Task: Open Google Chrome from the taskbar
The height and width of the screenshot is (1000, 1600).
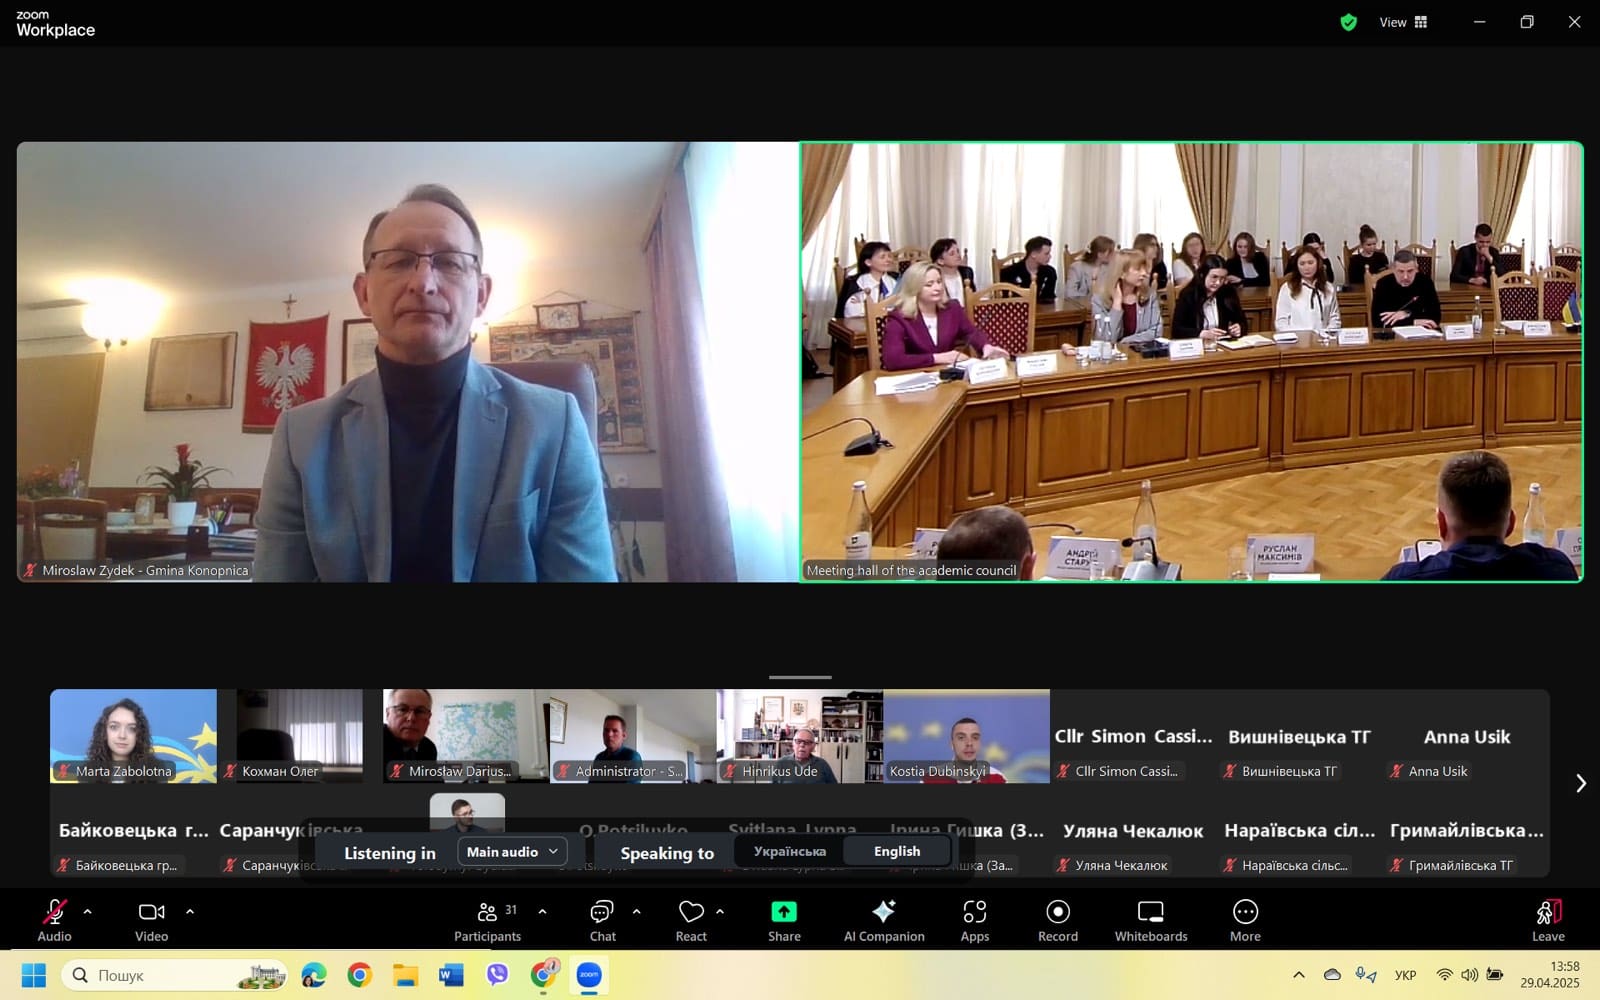Action: pos(360,975)
